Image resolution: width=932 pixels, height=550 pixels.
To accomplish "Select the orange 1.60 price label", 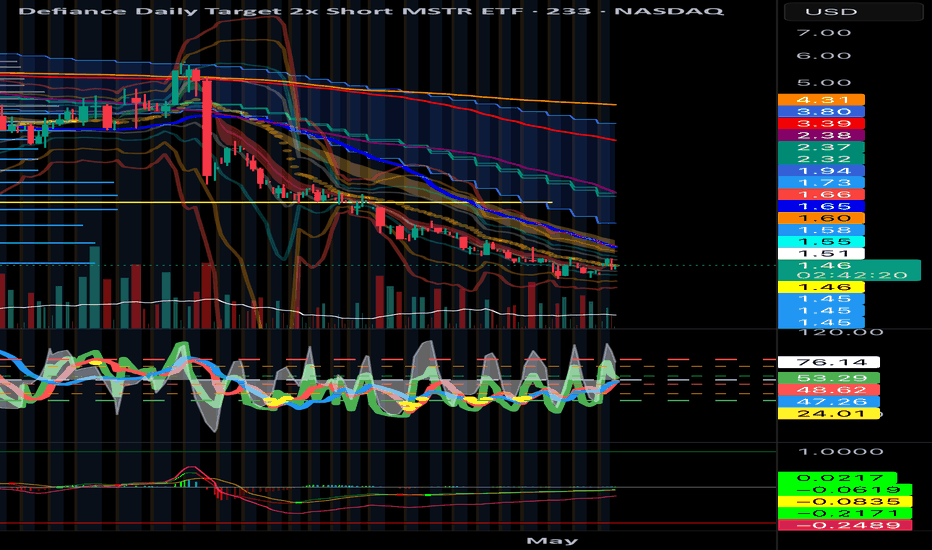I will (x=821, y=218).
